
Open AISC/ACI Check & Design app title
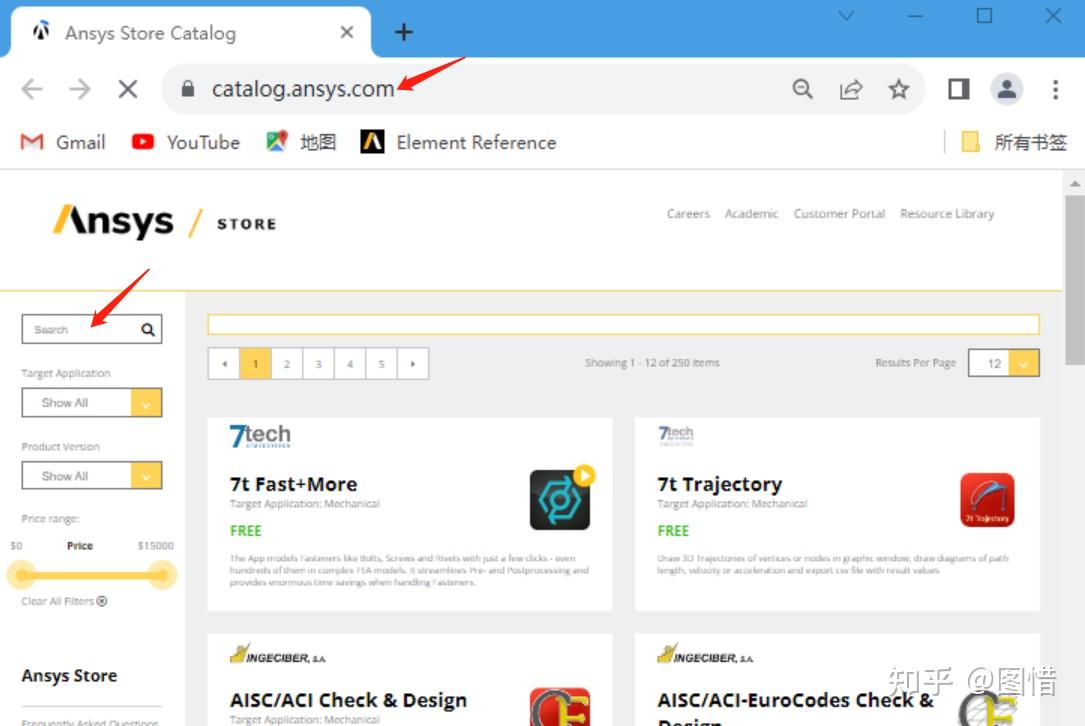click(x=348, y=700)
